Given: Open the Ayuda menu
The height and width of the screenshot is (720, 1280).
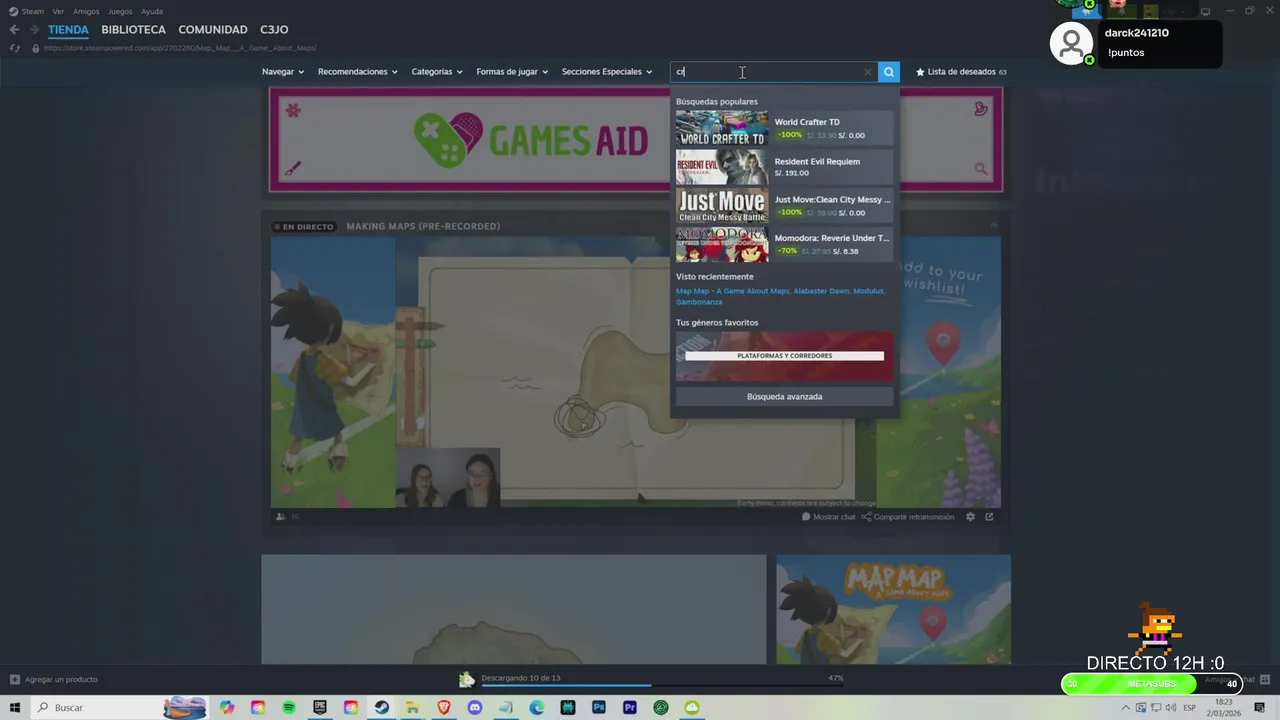Looking at the screenshot, I should pos(152,11).
